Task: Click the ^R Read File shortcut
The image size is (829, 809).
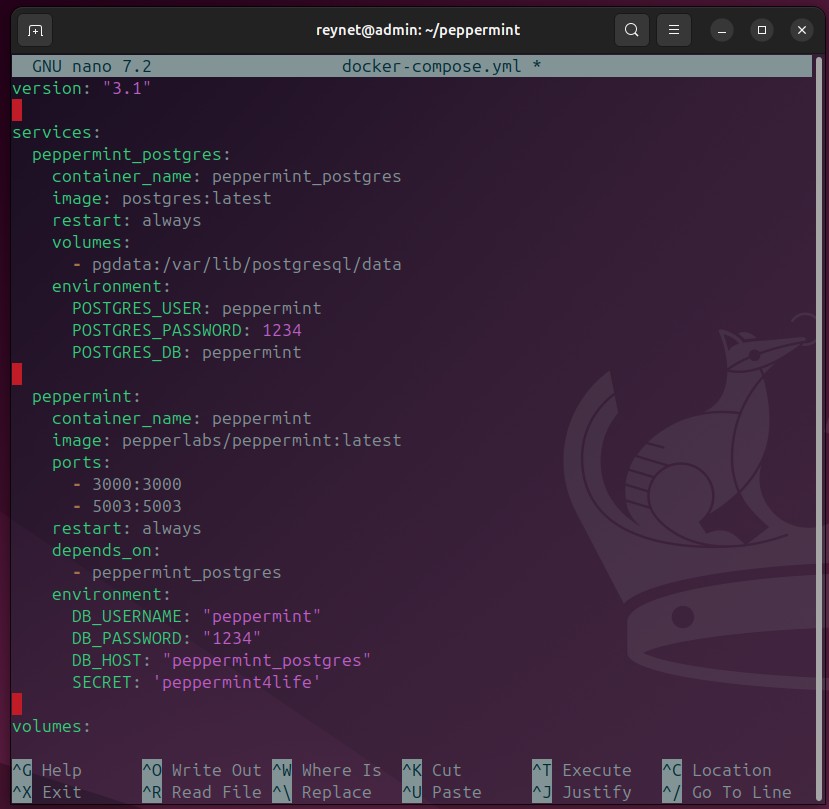Action: pyautogui.click(x=201, y=793)
